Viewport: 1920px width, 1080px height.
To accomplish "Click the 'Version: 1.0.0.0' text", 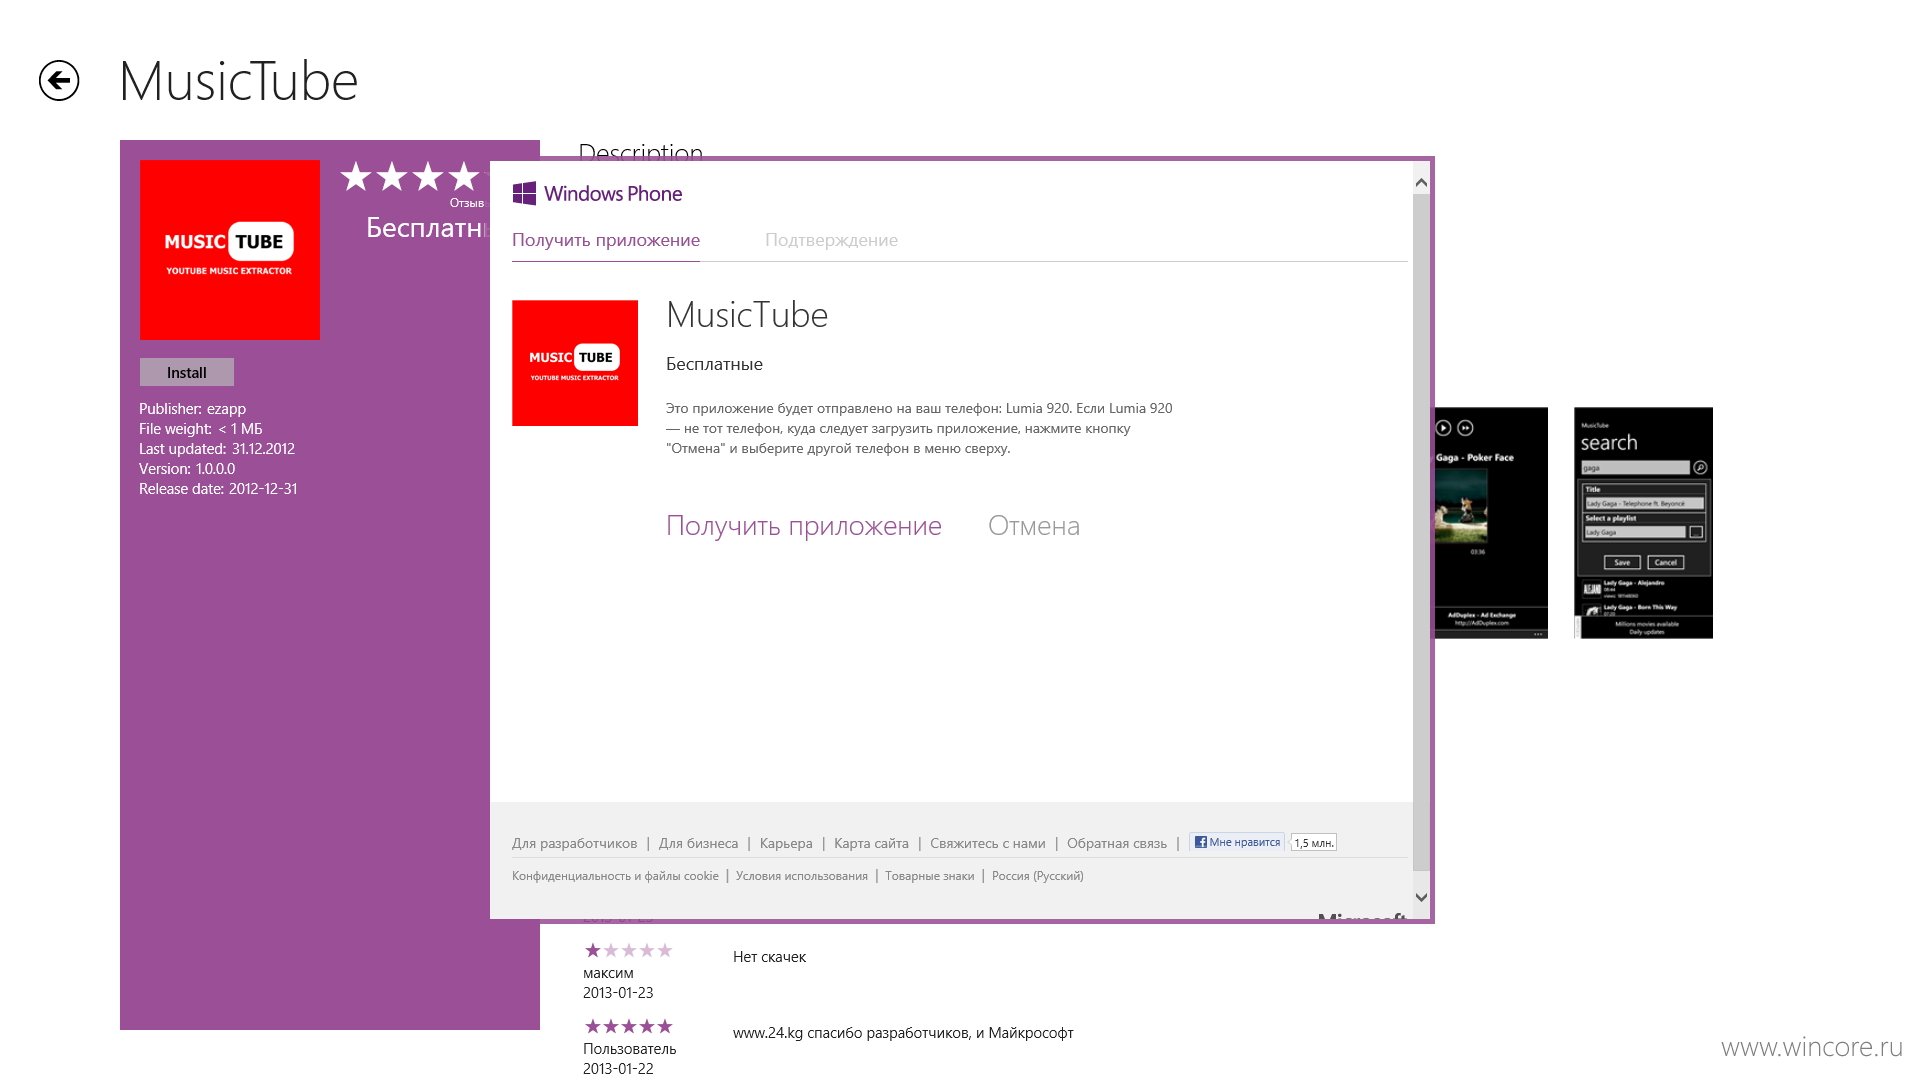I will point(187,469).
